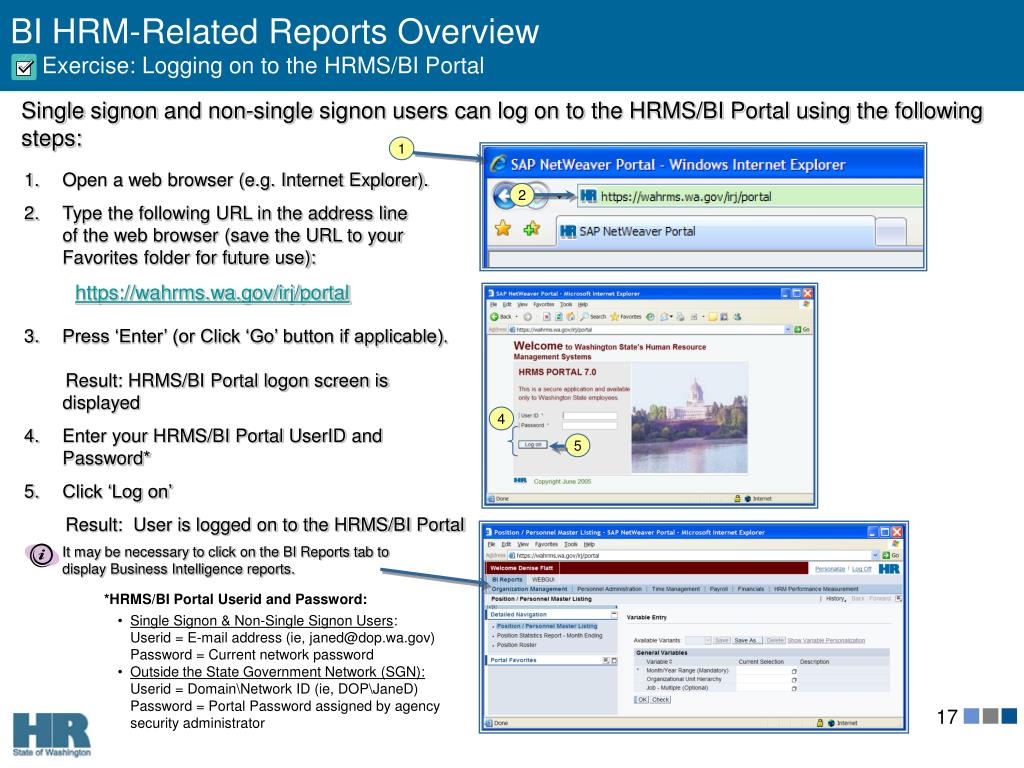Open the Tools menu in the logon screen browser
The width and height of the screenshot is (1024, 768).
tap(566, 304)
